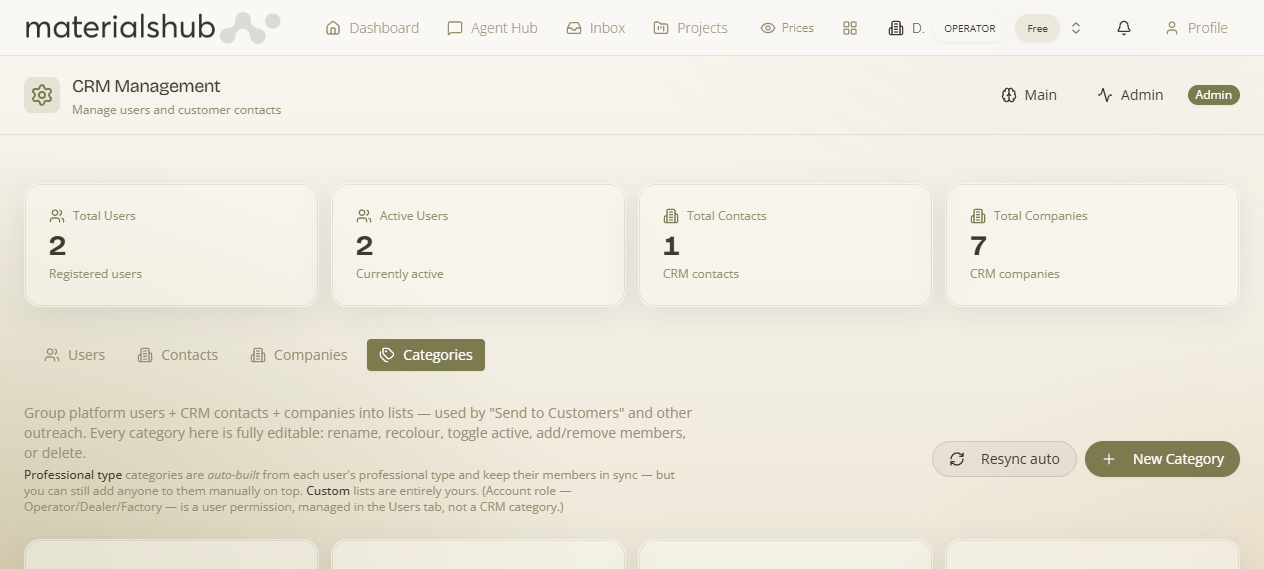
Task: Open the Profile menu
Action: click(x=1196, y=28)
